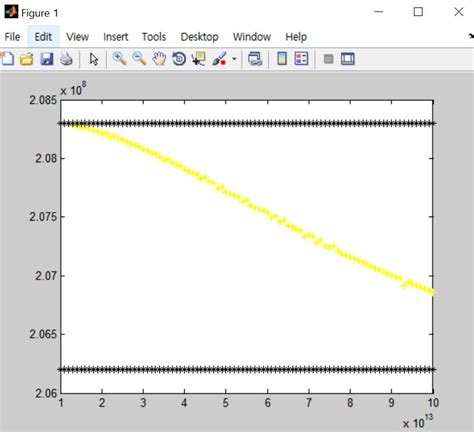Viewport: 474px width, 432px height.
Task: Open the Tools menu
Action: tap(154, 37)
